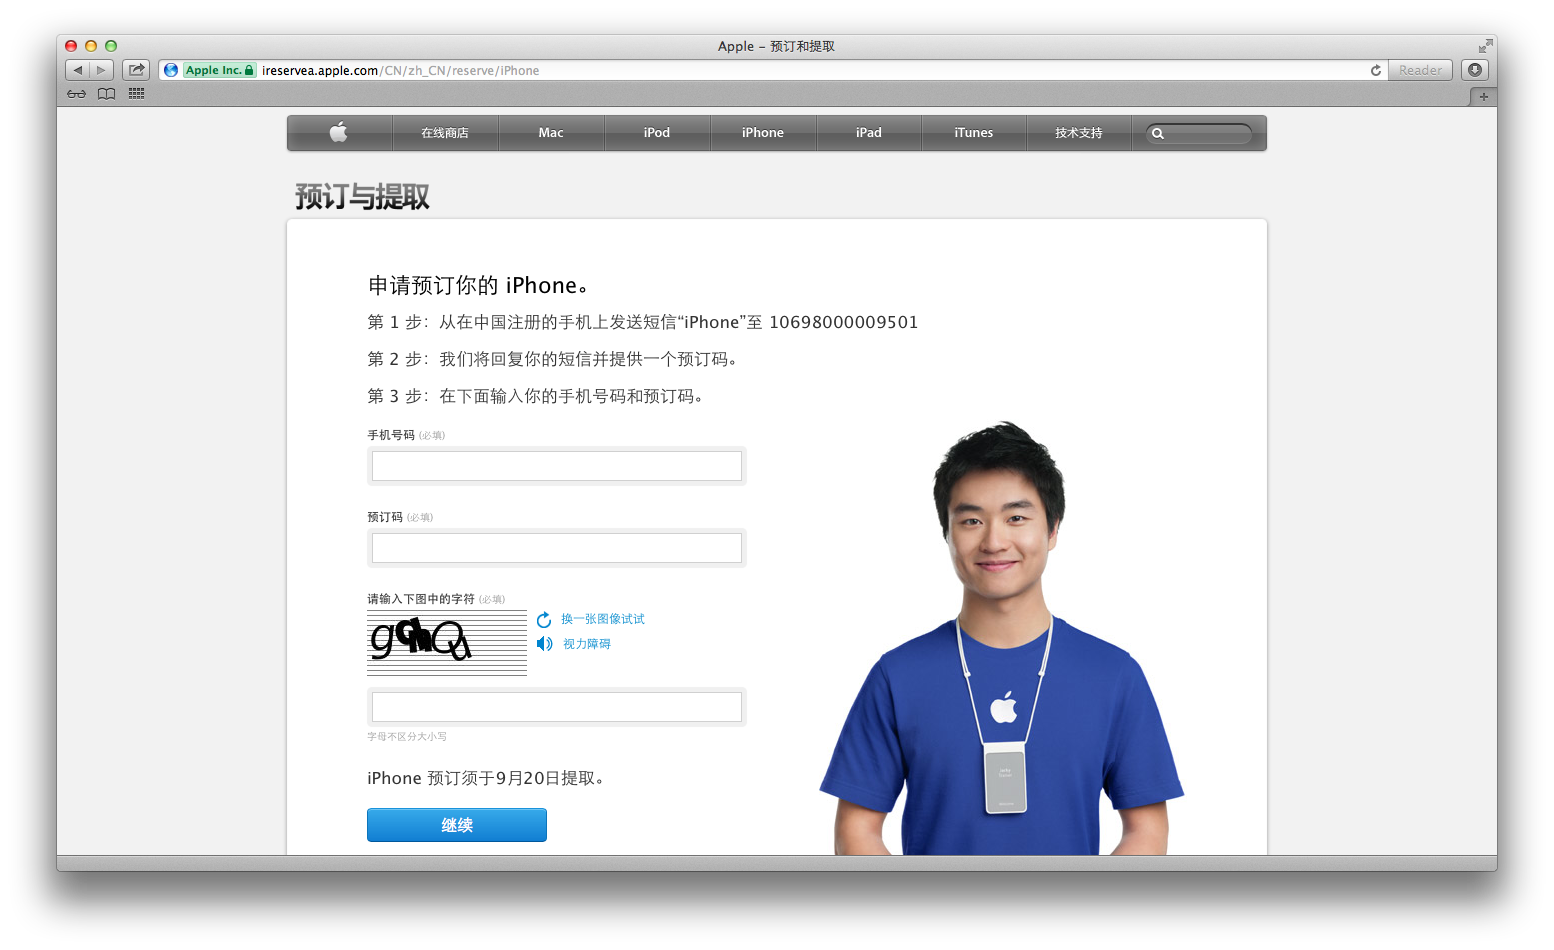The image size is (1554, 950).
Task: Click the 第 2 步 instruction line
Action: coord(554,359)
